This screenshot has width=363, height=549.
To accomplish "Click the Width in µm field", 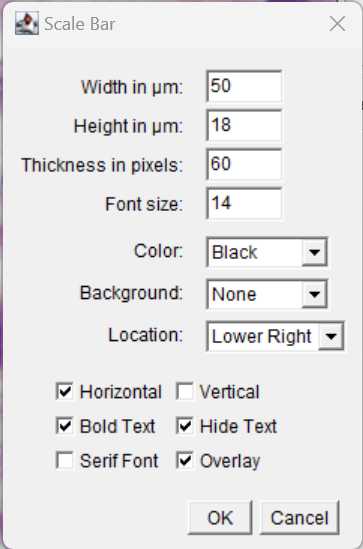I will coord(244,86).
